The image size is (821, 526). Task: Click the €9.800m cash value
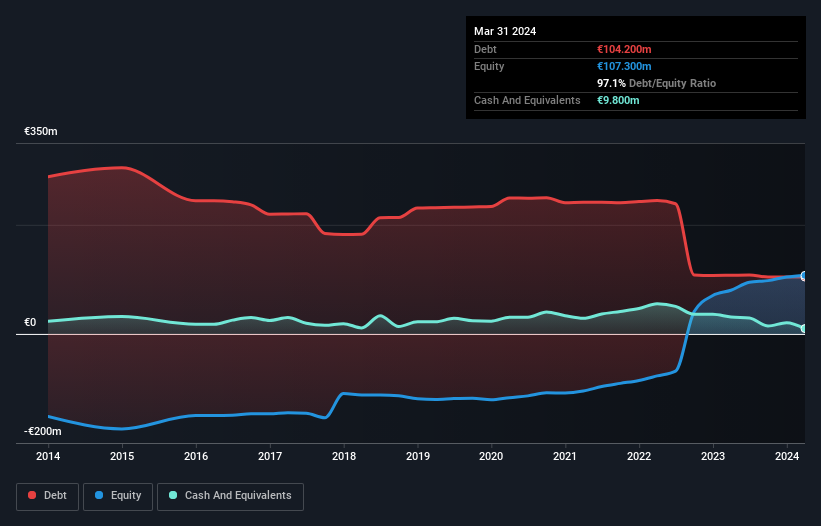tap(618, 100)
